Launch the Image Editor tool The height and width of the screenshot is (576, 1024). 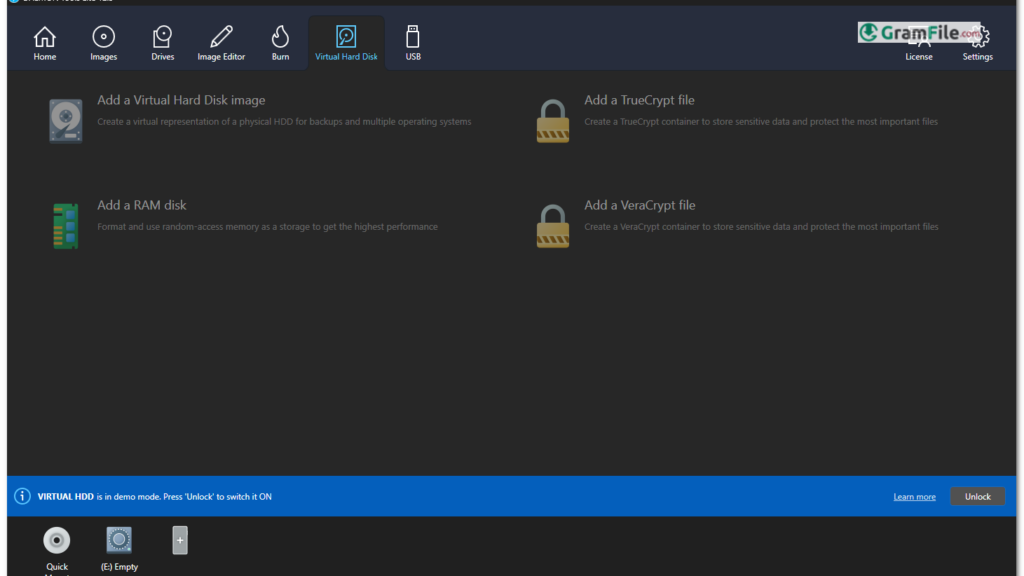221,43
